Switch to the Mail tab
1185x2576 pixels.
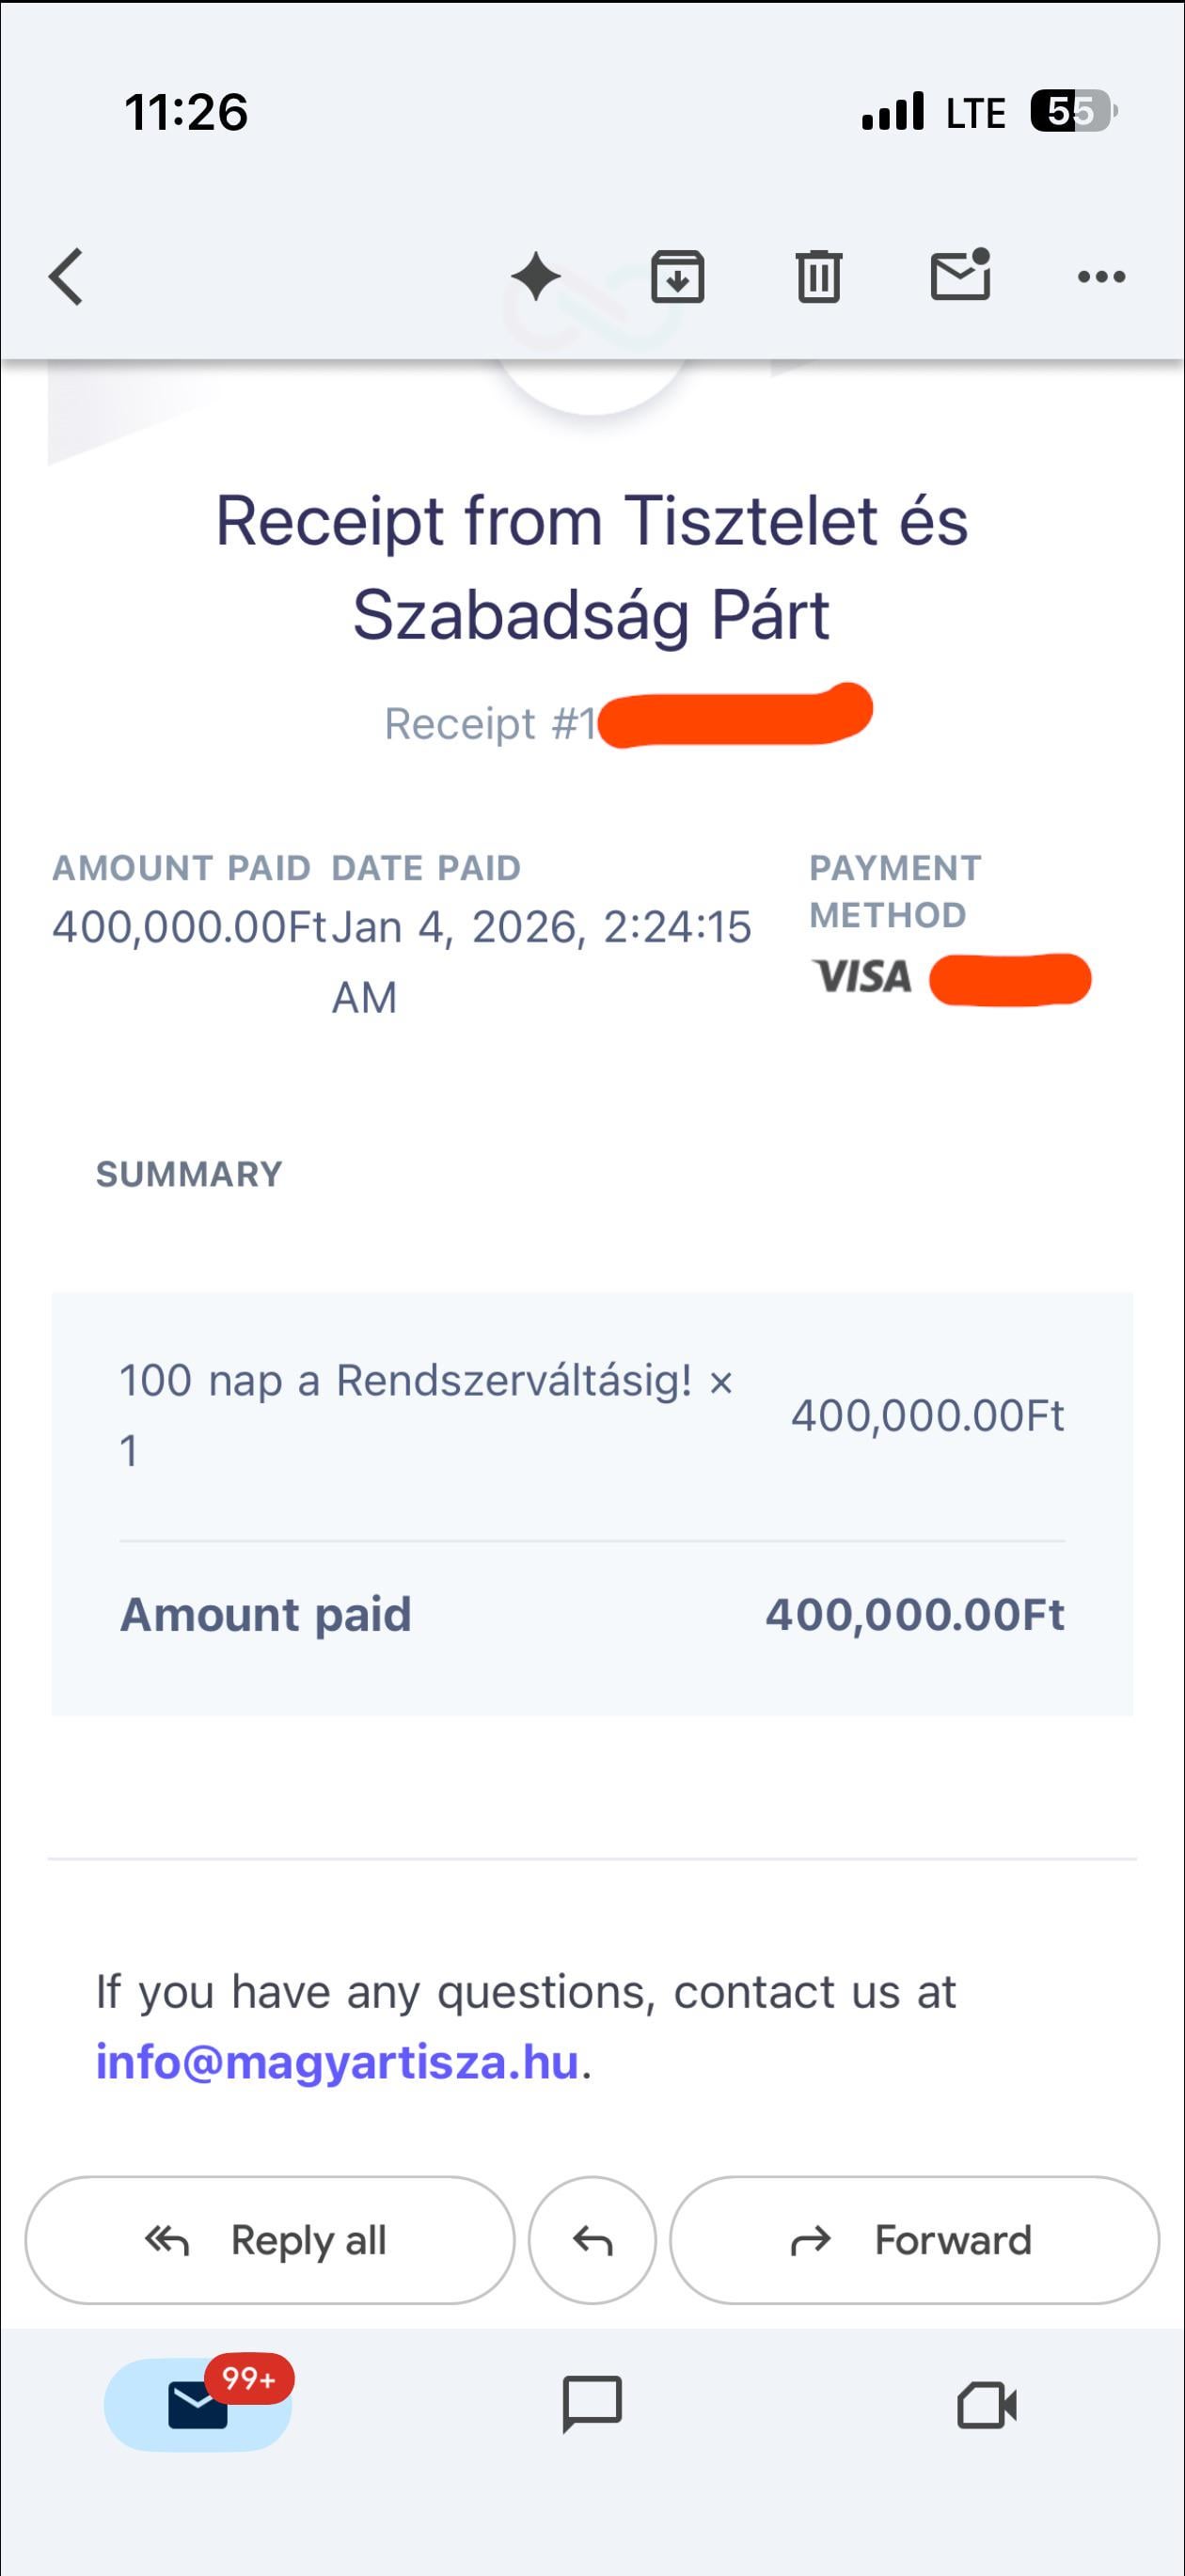pyautogui.click(x=197, y=2405)
